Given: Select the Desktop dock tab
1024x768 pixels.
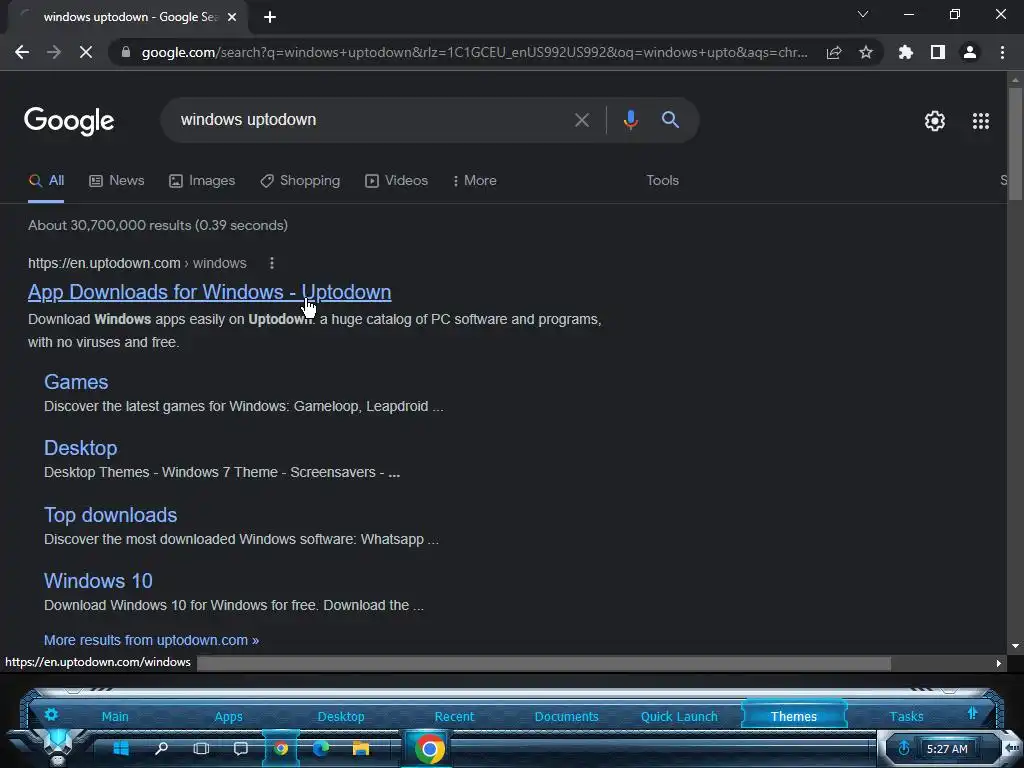Looking at the screenshot, I should (x=341, y=716).
